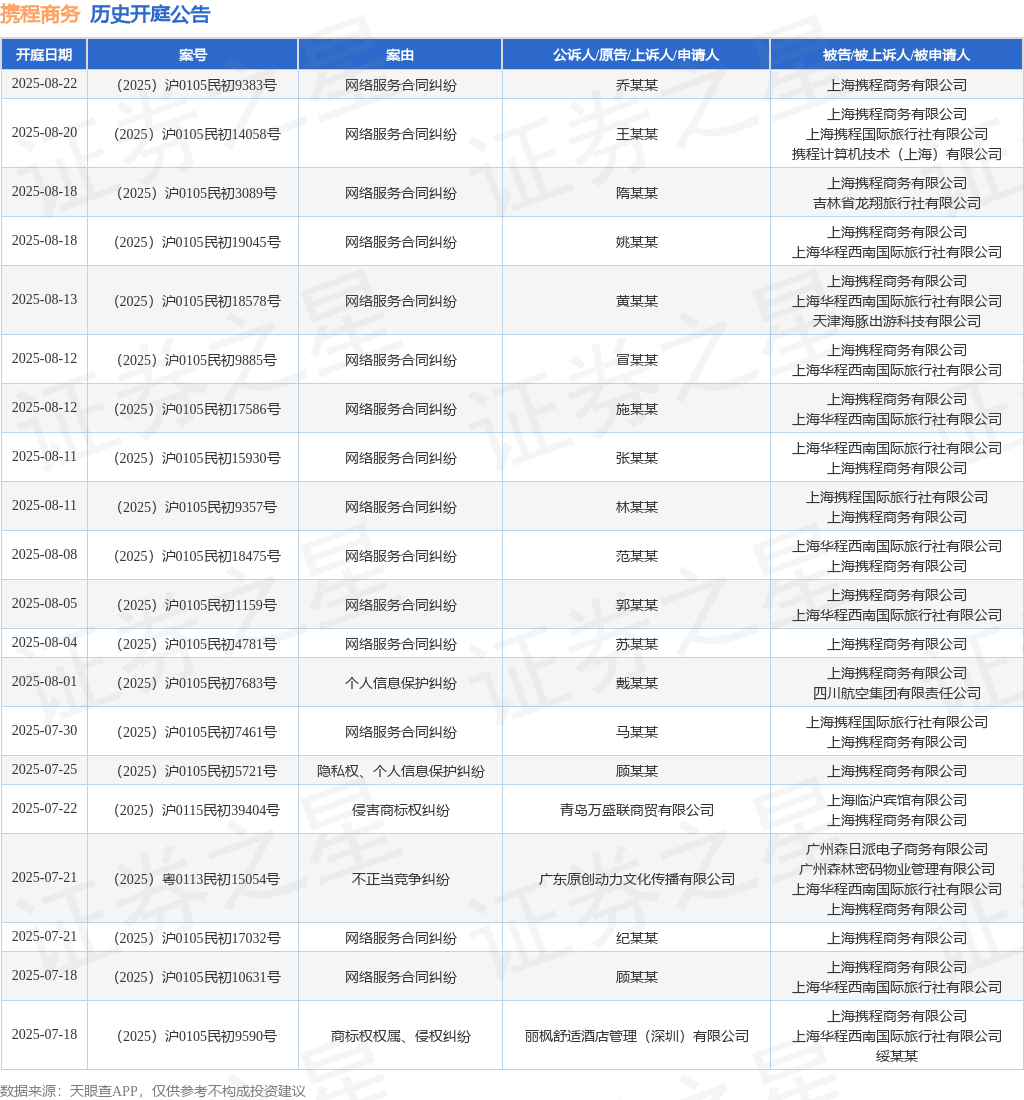Image resolution: width=1024 pixels, height=1100 pixels.
Task: Click plaintiff 马某某
Action: pos(637,733)
